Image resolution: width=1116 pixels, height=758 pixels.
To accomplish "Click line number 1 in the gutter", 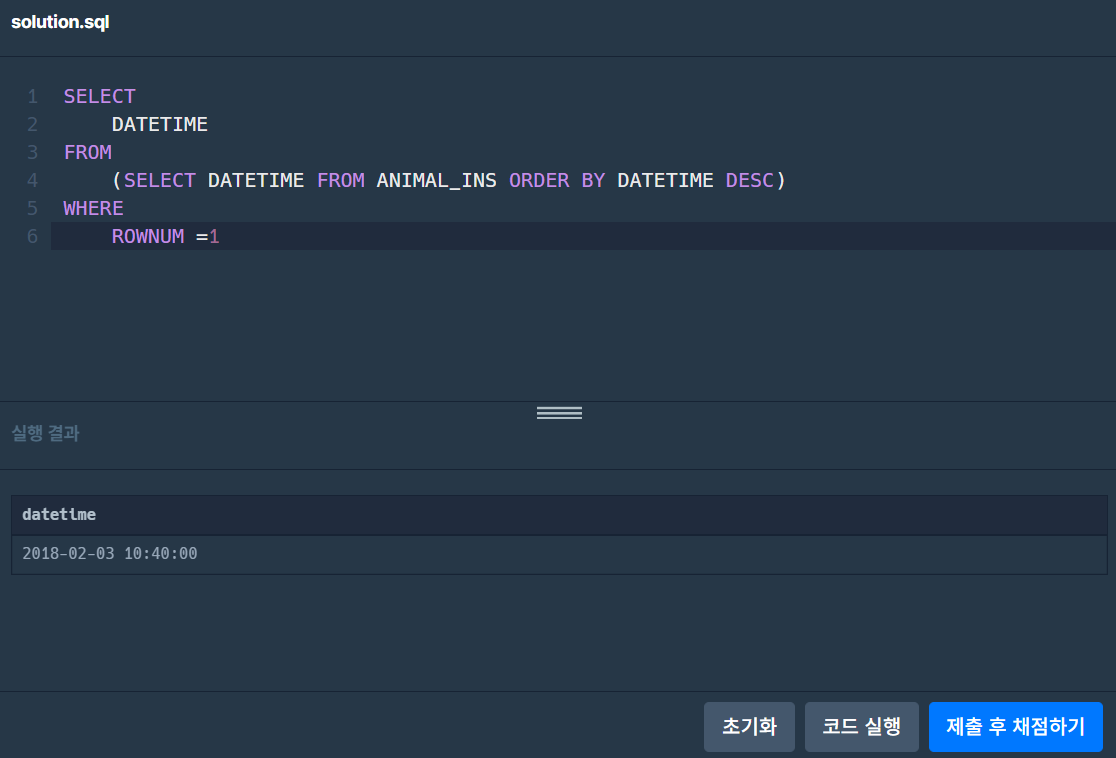I will [32, 96].
